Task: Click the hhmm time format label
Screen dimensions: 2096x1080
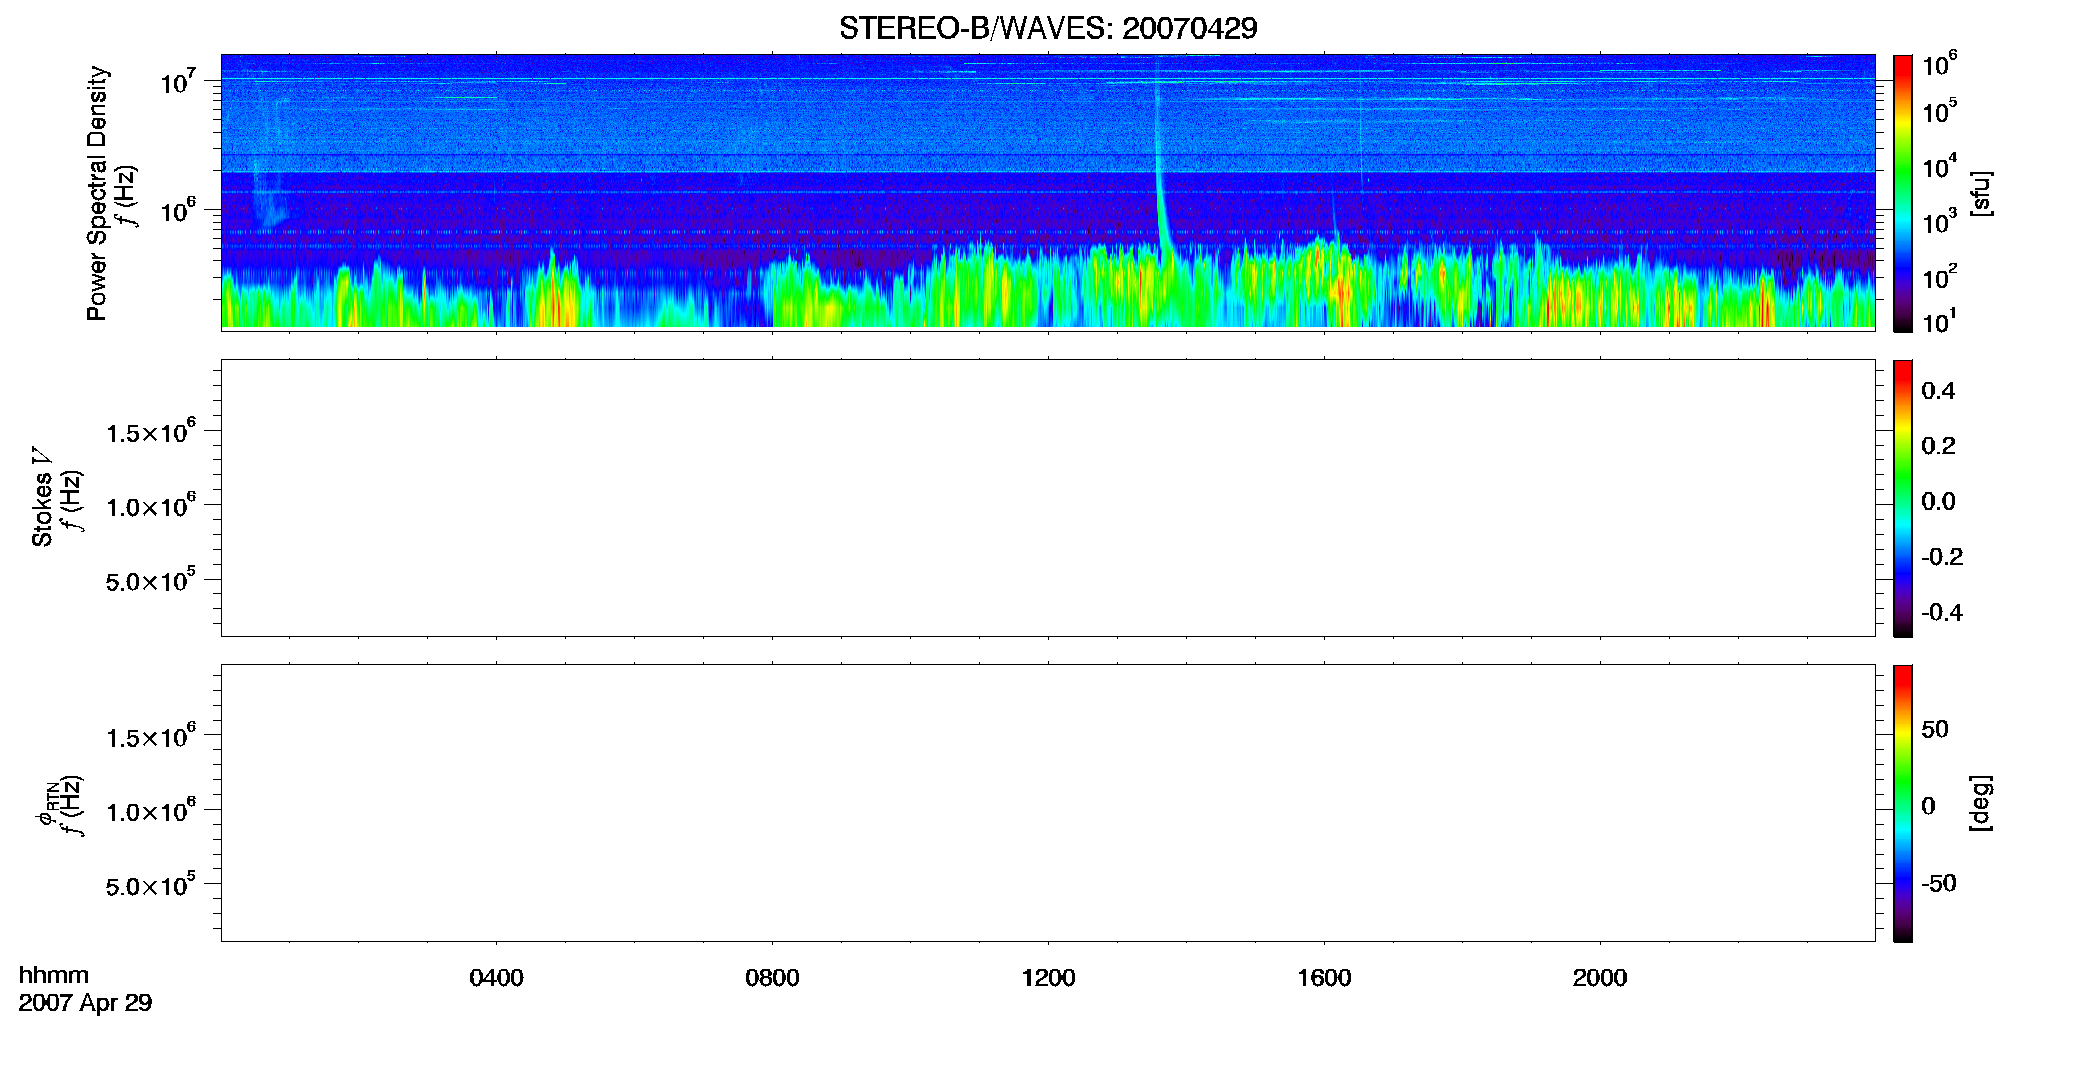Action: [x=54, y=975]
